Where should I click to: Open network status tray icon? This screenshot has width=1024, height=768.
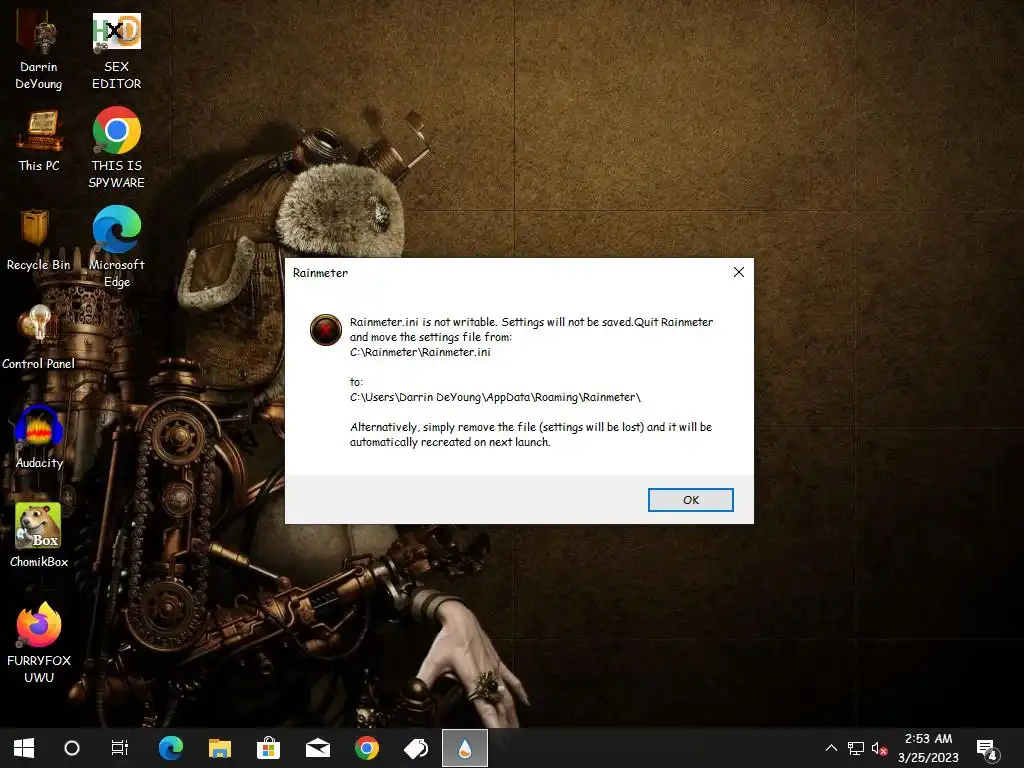(x=856, y=748)
